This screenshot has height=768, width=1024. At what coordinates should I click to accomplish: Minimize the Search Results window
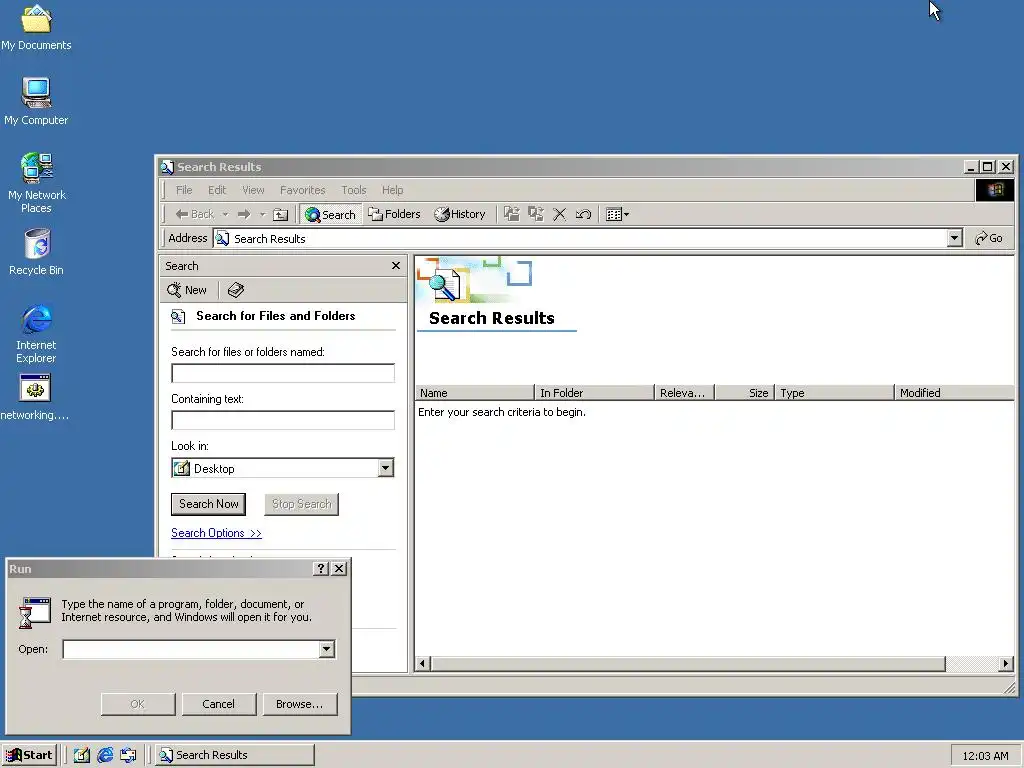972,167
